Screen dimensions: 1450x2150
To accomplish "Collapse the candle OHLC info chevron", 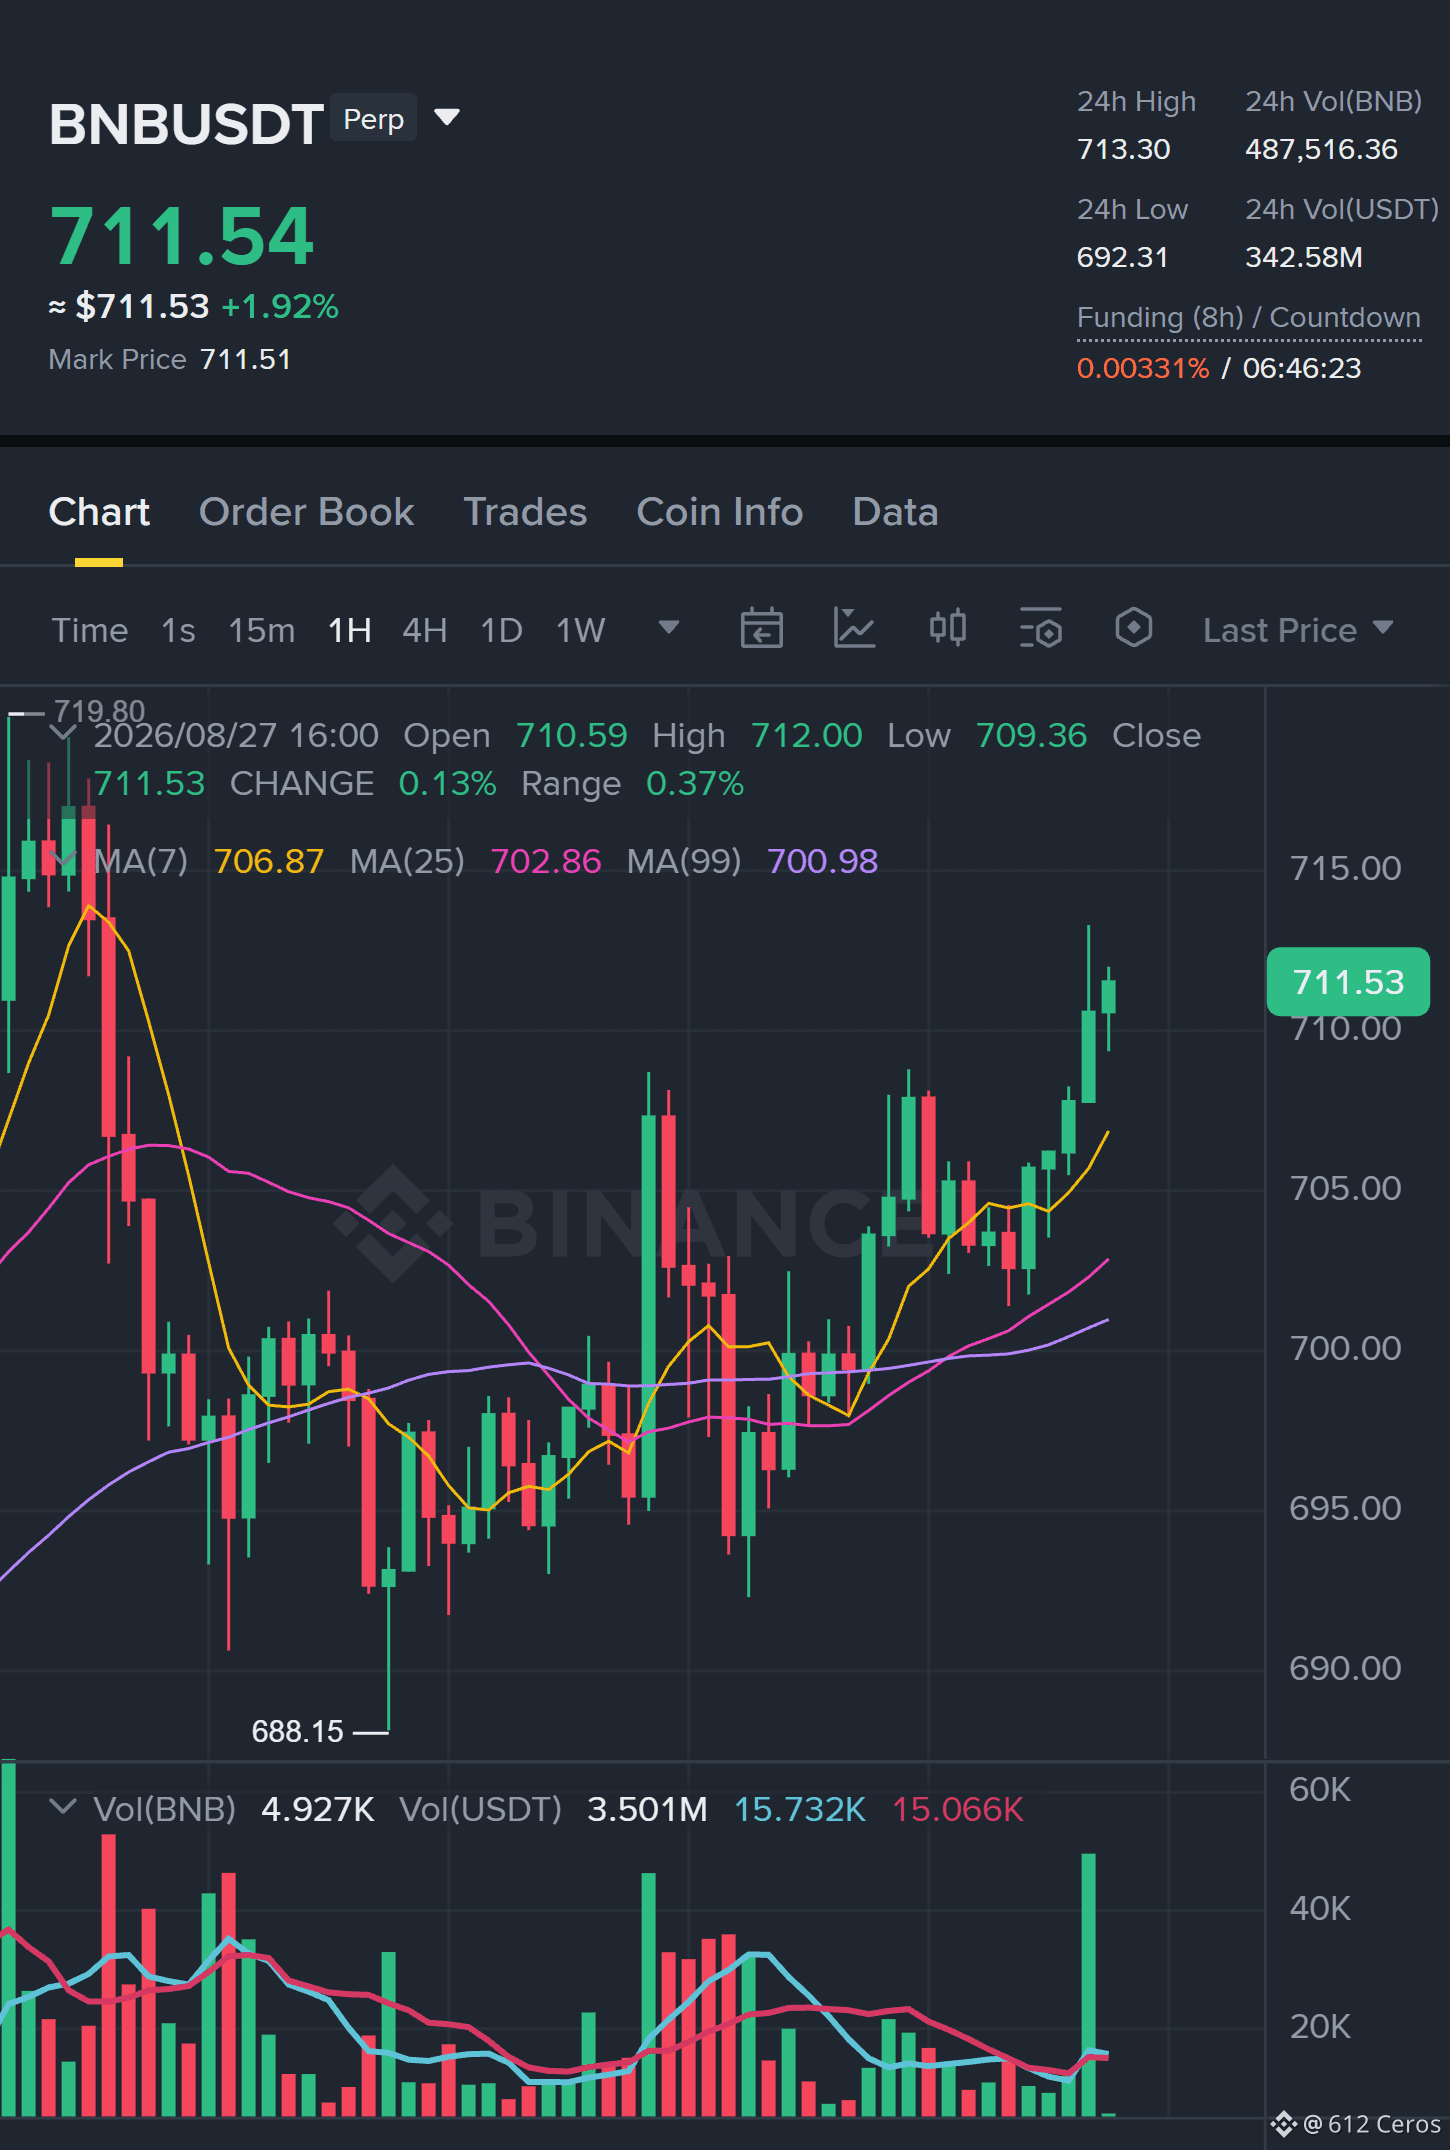I will pyautogui.click(x=63, y=734).
